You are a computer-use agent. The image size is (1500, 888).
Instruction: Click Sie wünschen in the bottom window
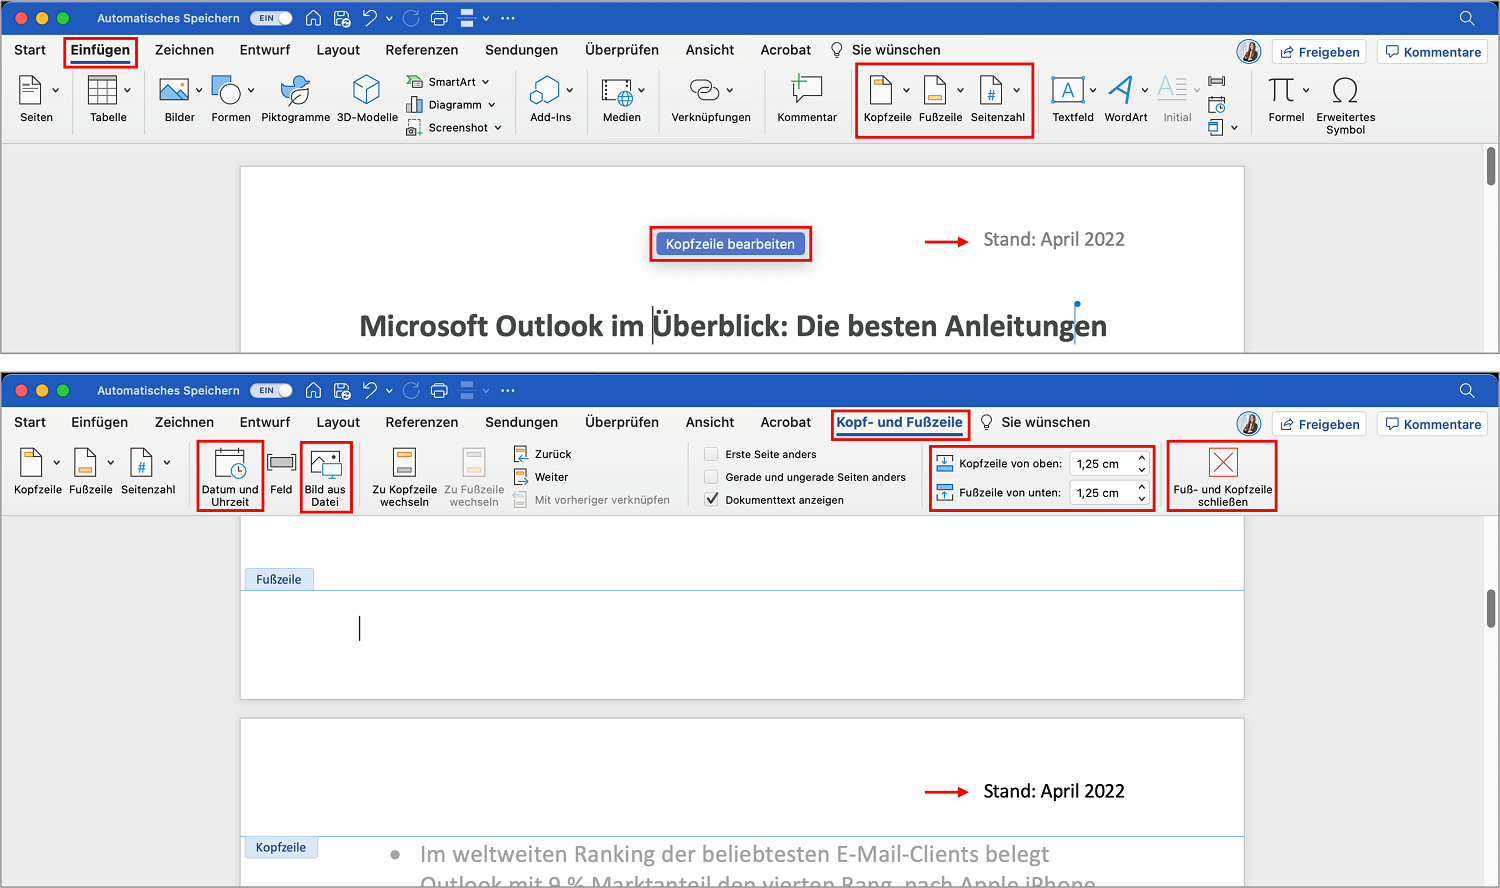[1035, 422]
